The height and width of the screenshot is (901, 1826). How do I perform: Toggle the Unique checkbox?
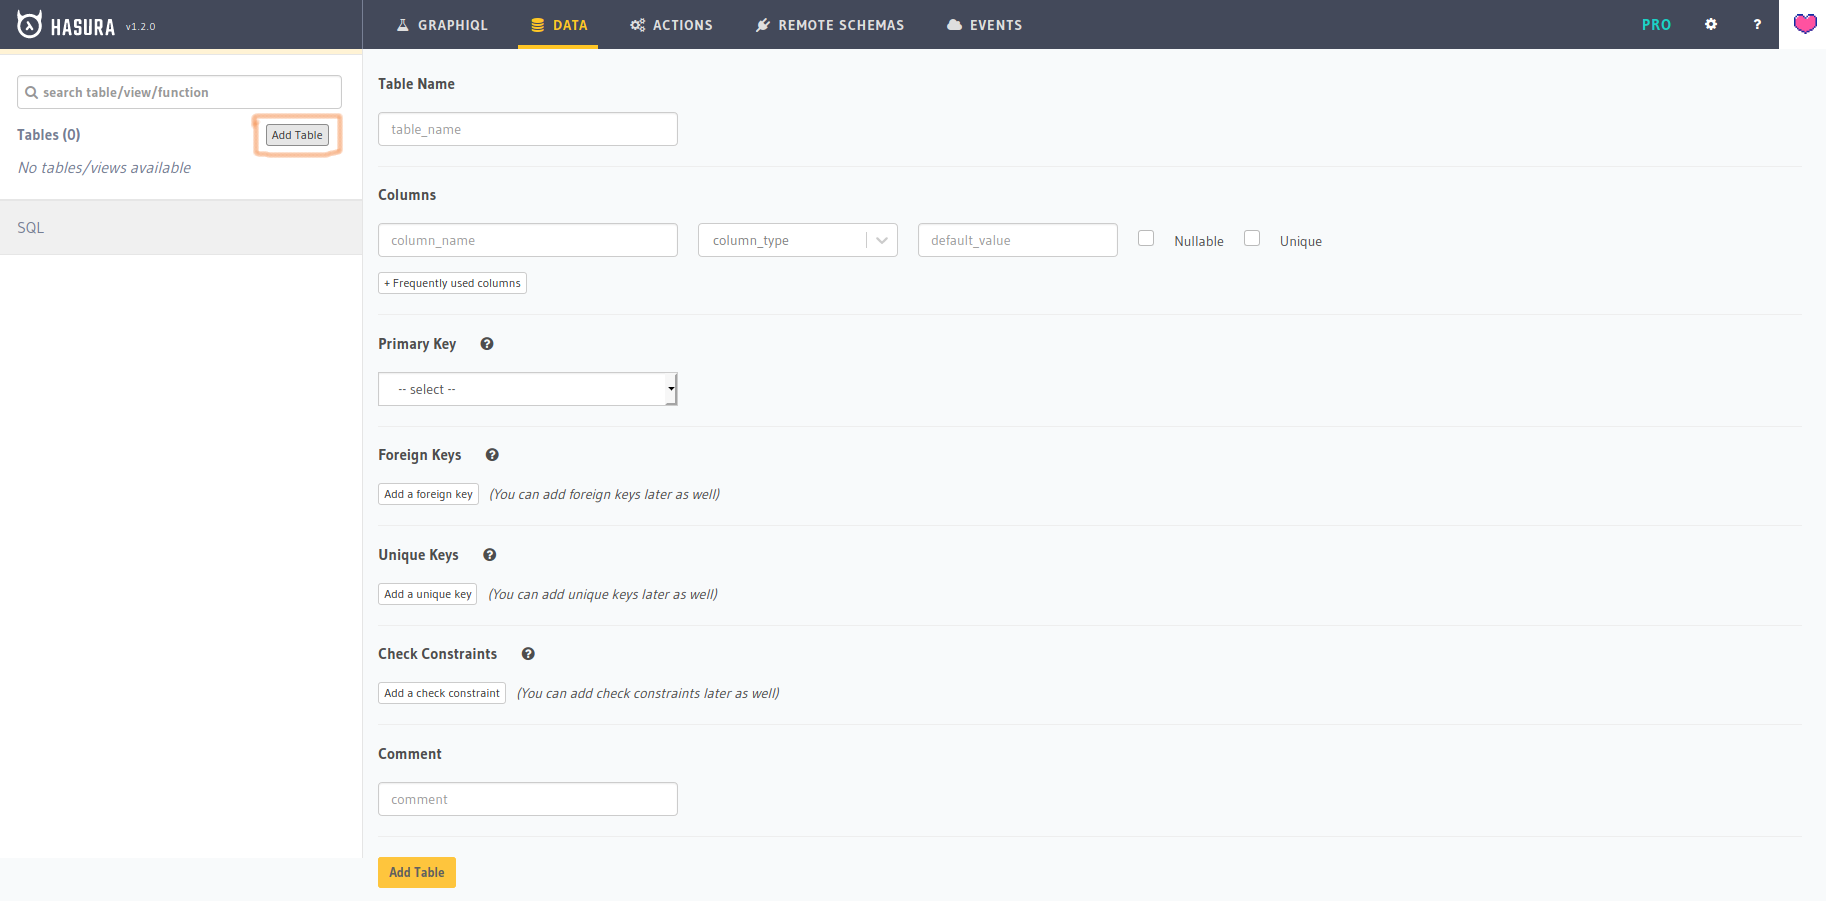pyautogui.click(x=1252, y=238)
